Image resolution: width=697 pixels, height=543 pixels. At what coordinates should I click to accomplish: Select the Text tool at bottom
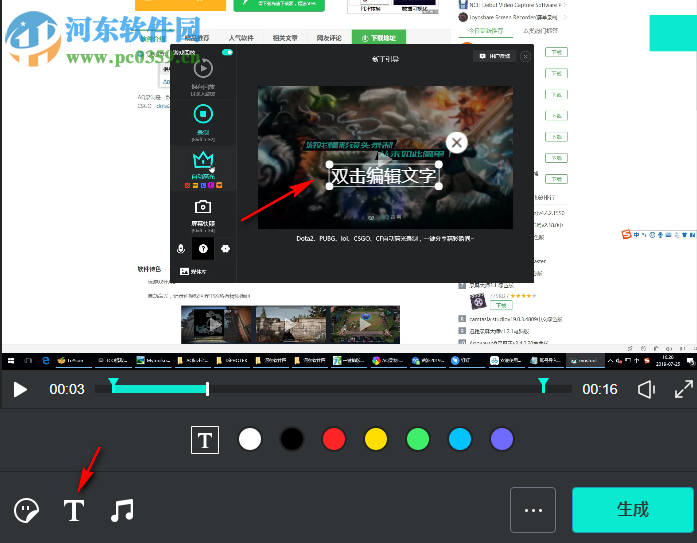[74, 510]
